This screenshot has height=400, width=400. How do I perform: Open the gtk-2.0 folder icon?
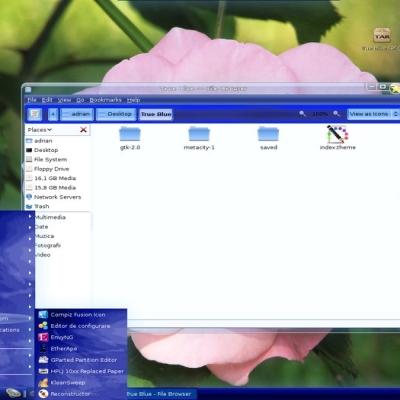click(130, 134)
